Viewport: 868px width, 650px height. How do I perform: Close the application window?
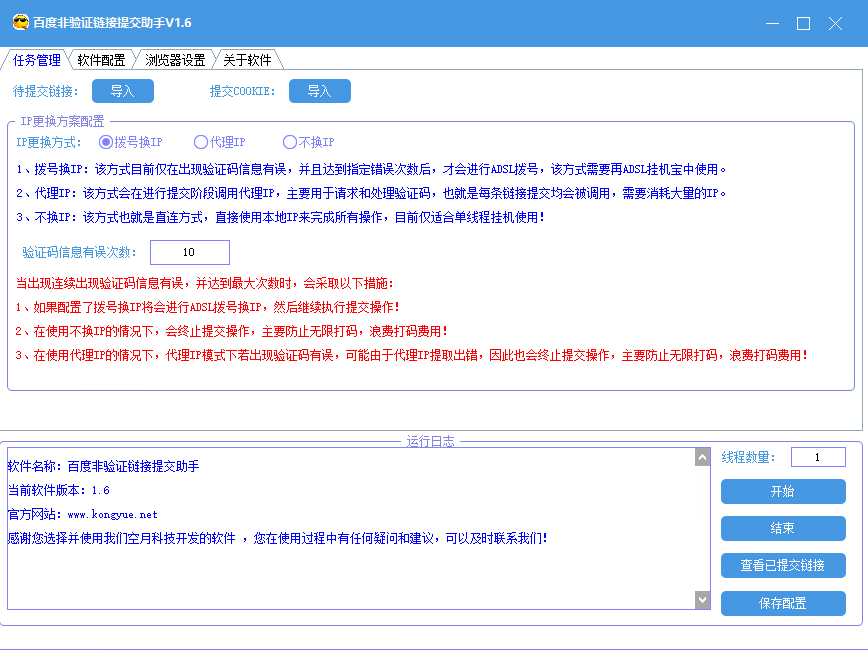(x=835, y=23)
